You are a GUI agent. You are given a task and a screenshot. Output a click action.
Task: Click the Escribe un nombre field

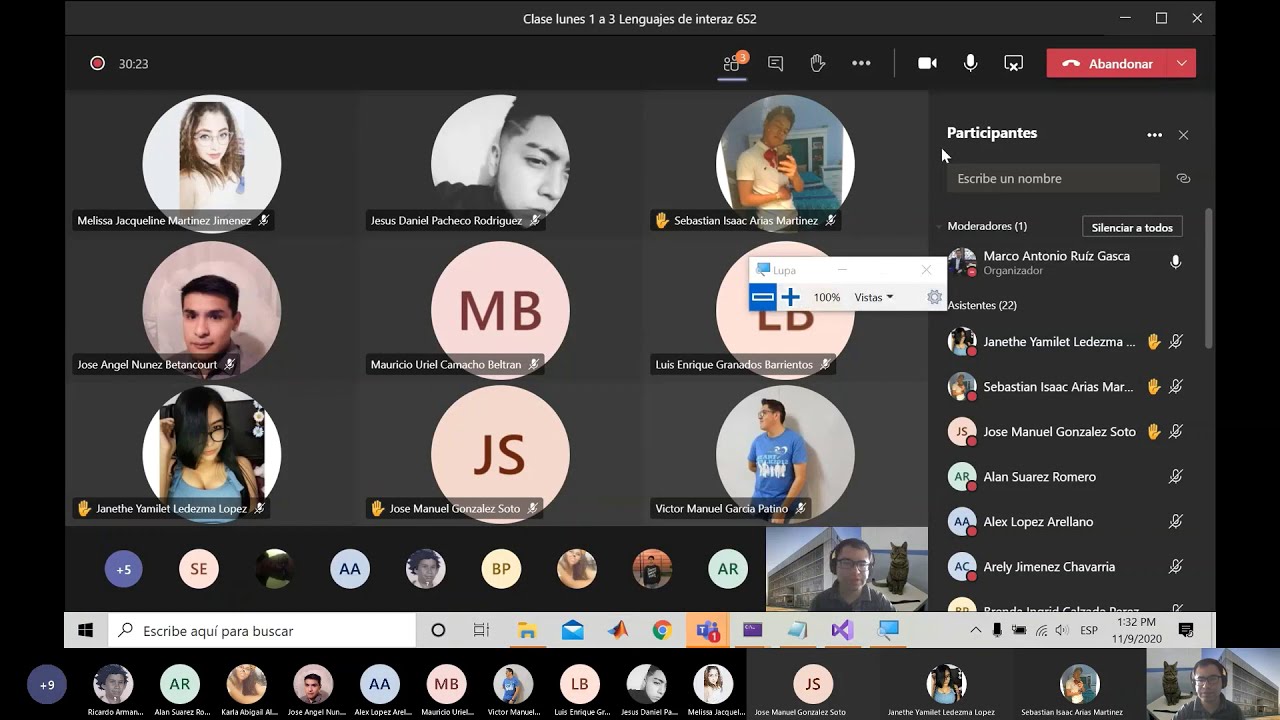click(x=1053, y=178)
